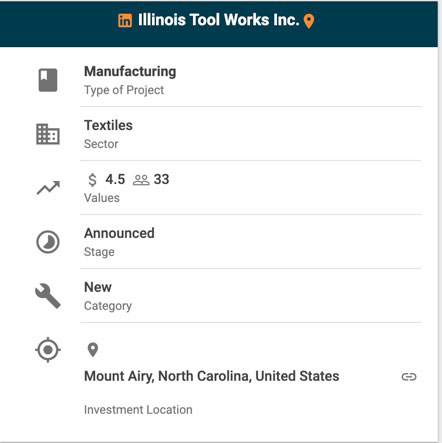Click the people icon next to 33
442x443 pixels.
click(141, 180)
